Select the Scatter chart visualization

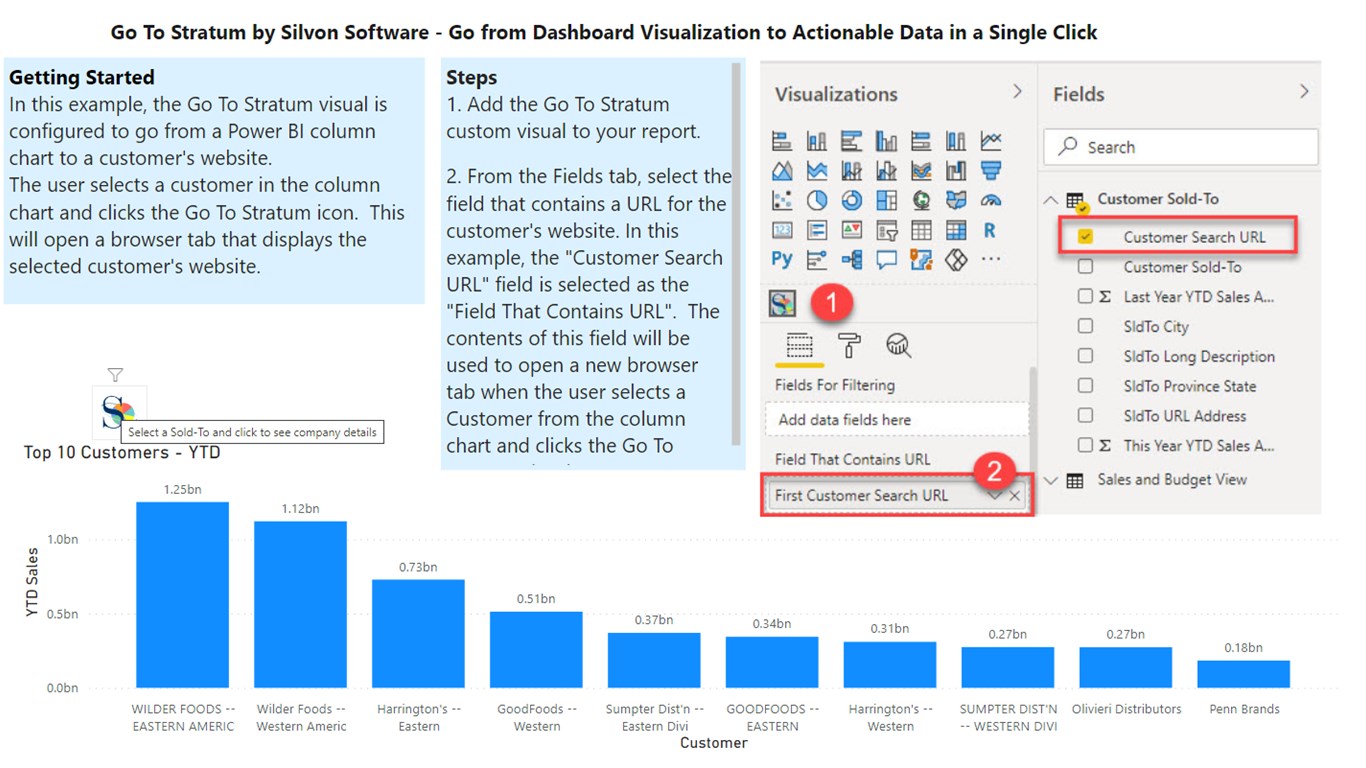click(782, 200)
